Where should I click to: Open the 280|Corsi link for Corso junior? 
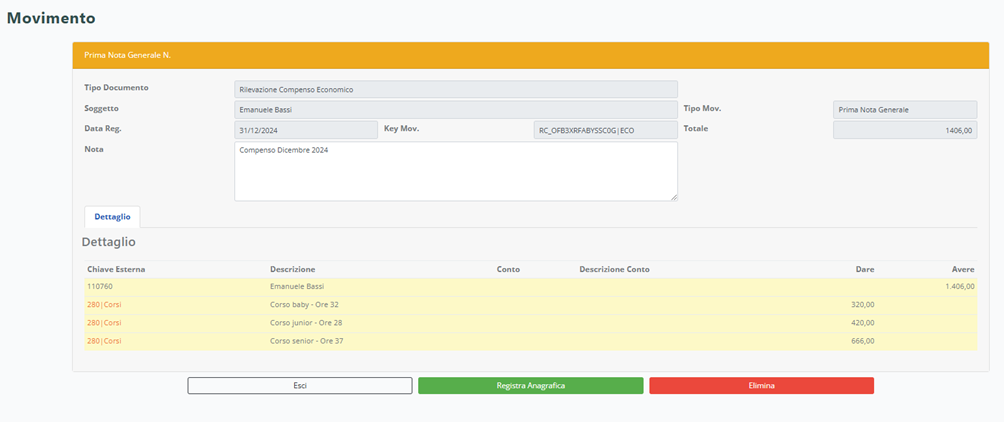pos(104,323)
